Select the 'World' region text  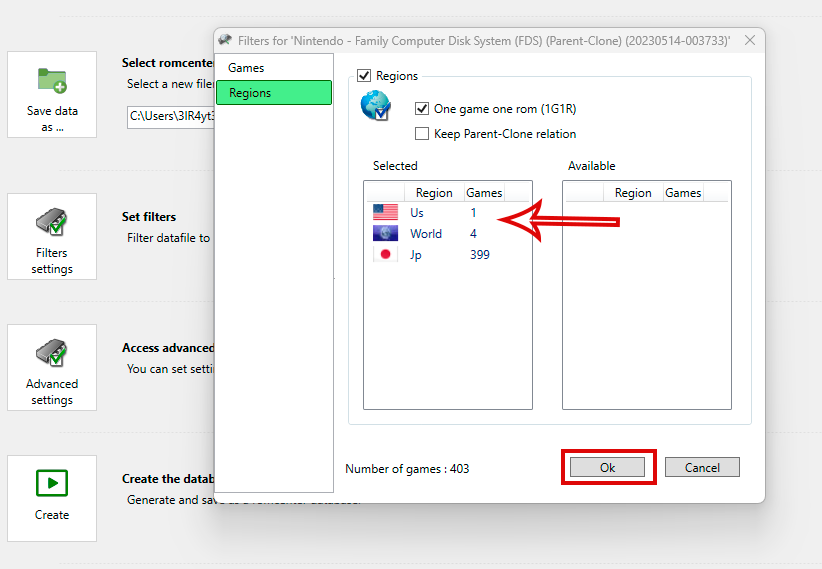pyautogui.click(x=426, y=233)
